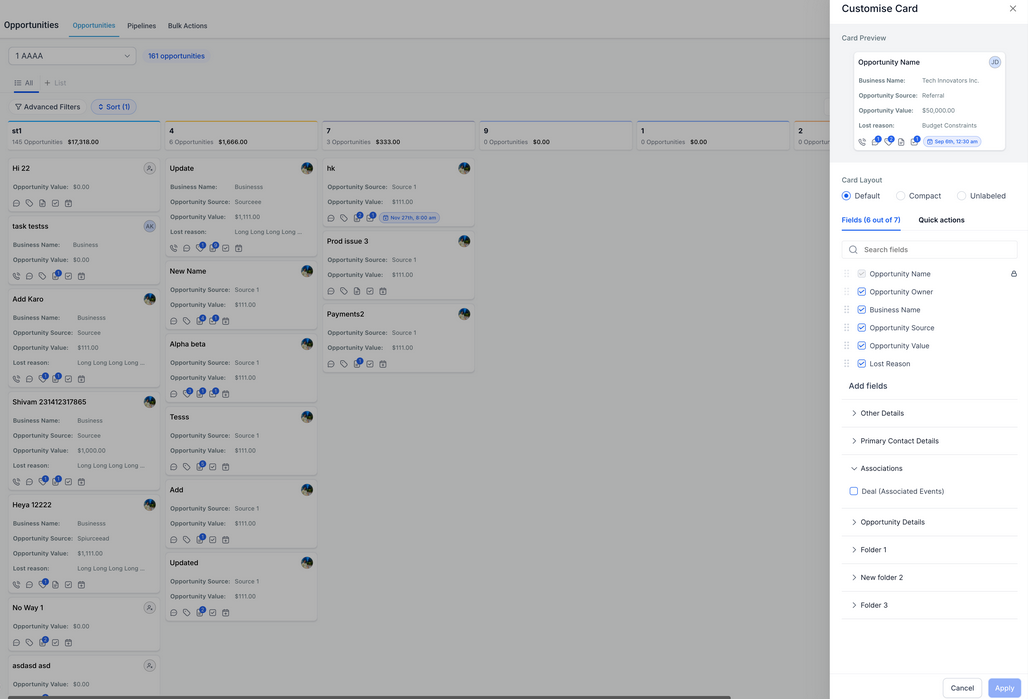Screen dimensions: 1028x699
Task: Select the All view tab
Action: (x=24, y=83)
